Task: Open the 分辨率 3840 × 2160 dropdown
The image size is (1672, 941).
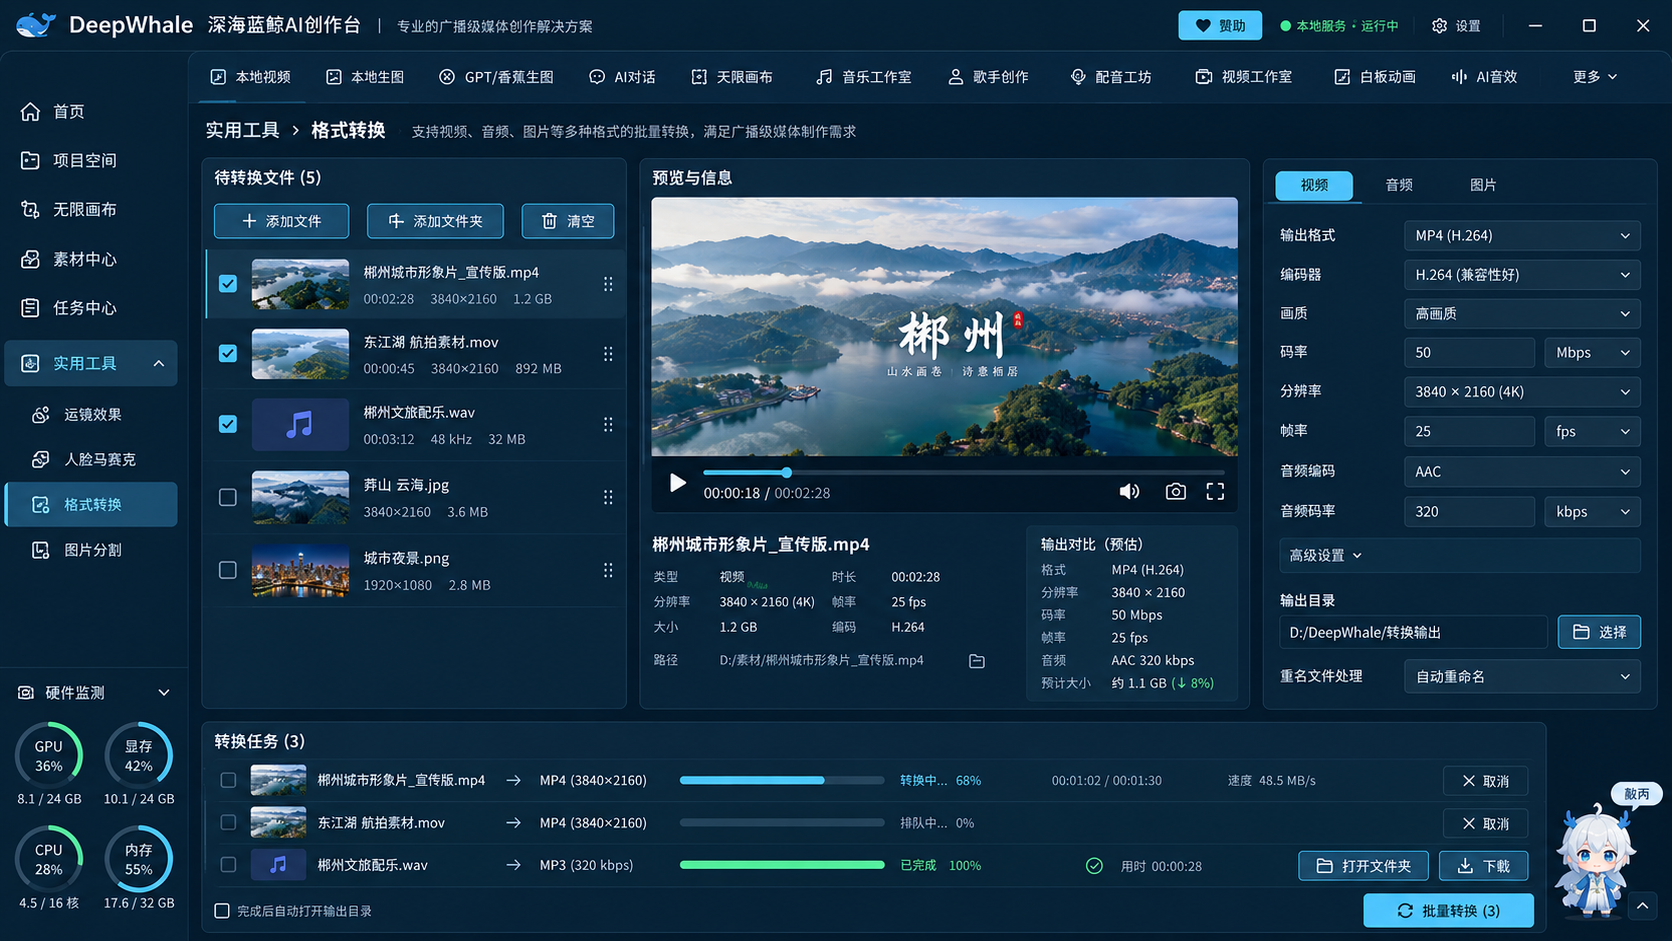Action: click(x=1522, y=392)
